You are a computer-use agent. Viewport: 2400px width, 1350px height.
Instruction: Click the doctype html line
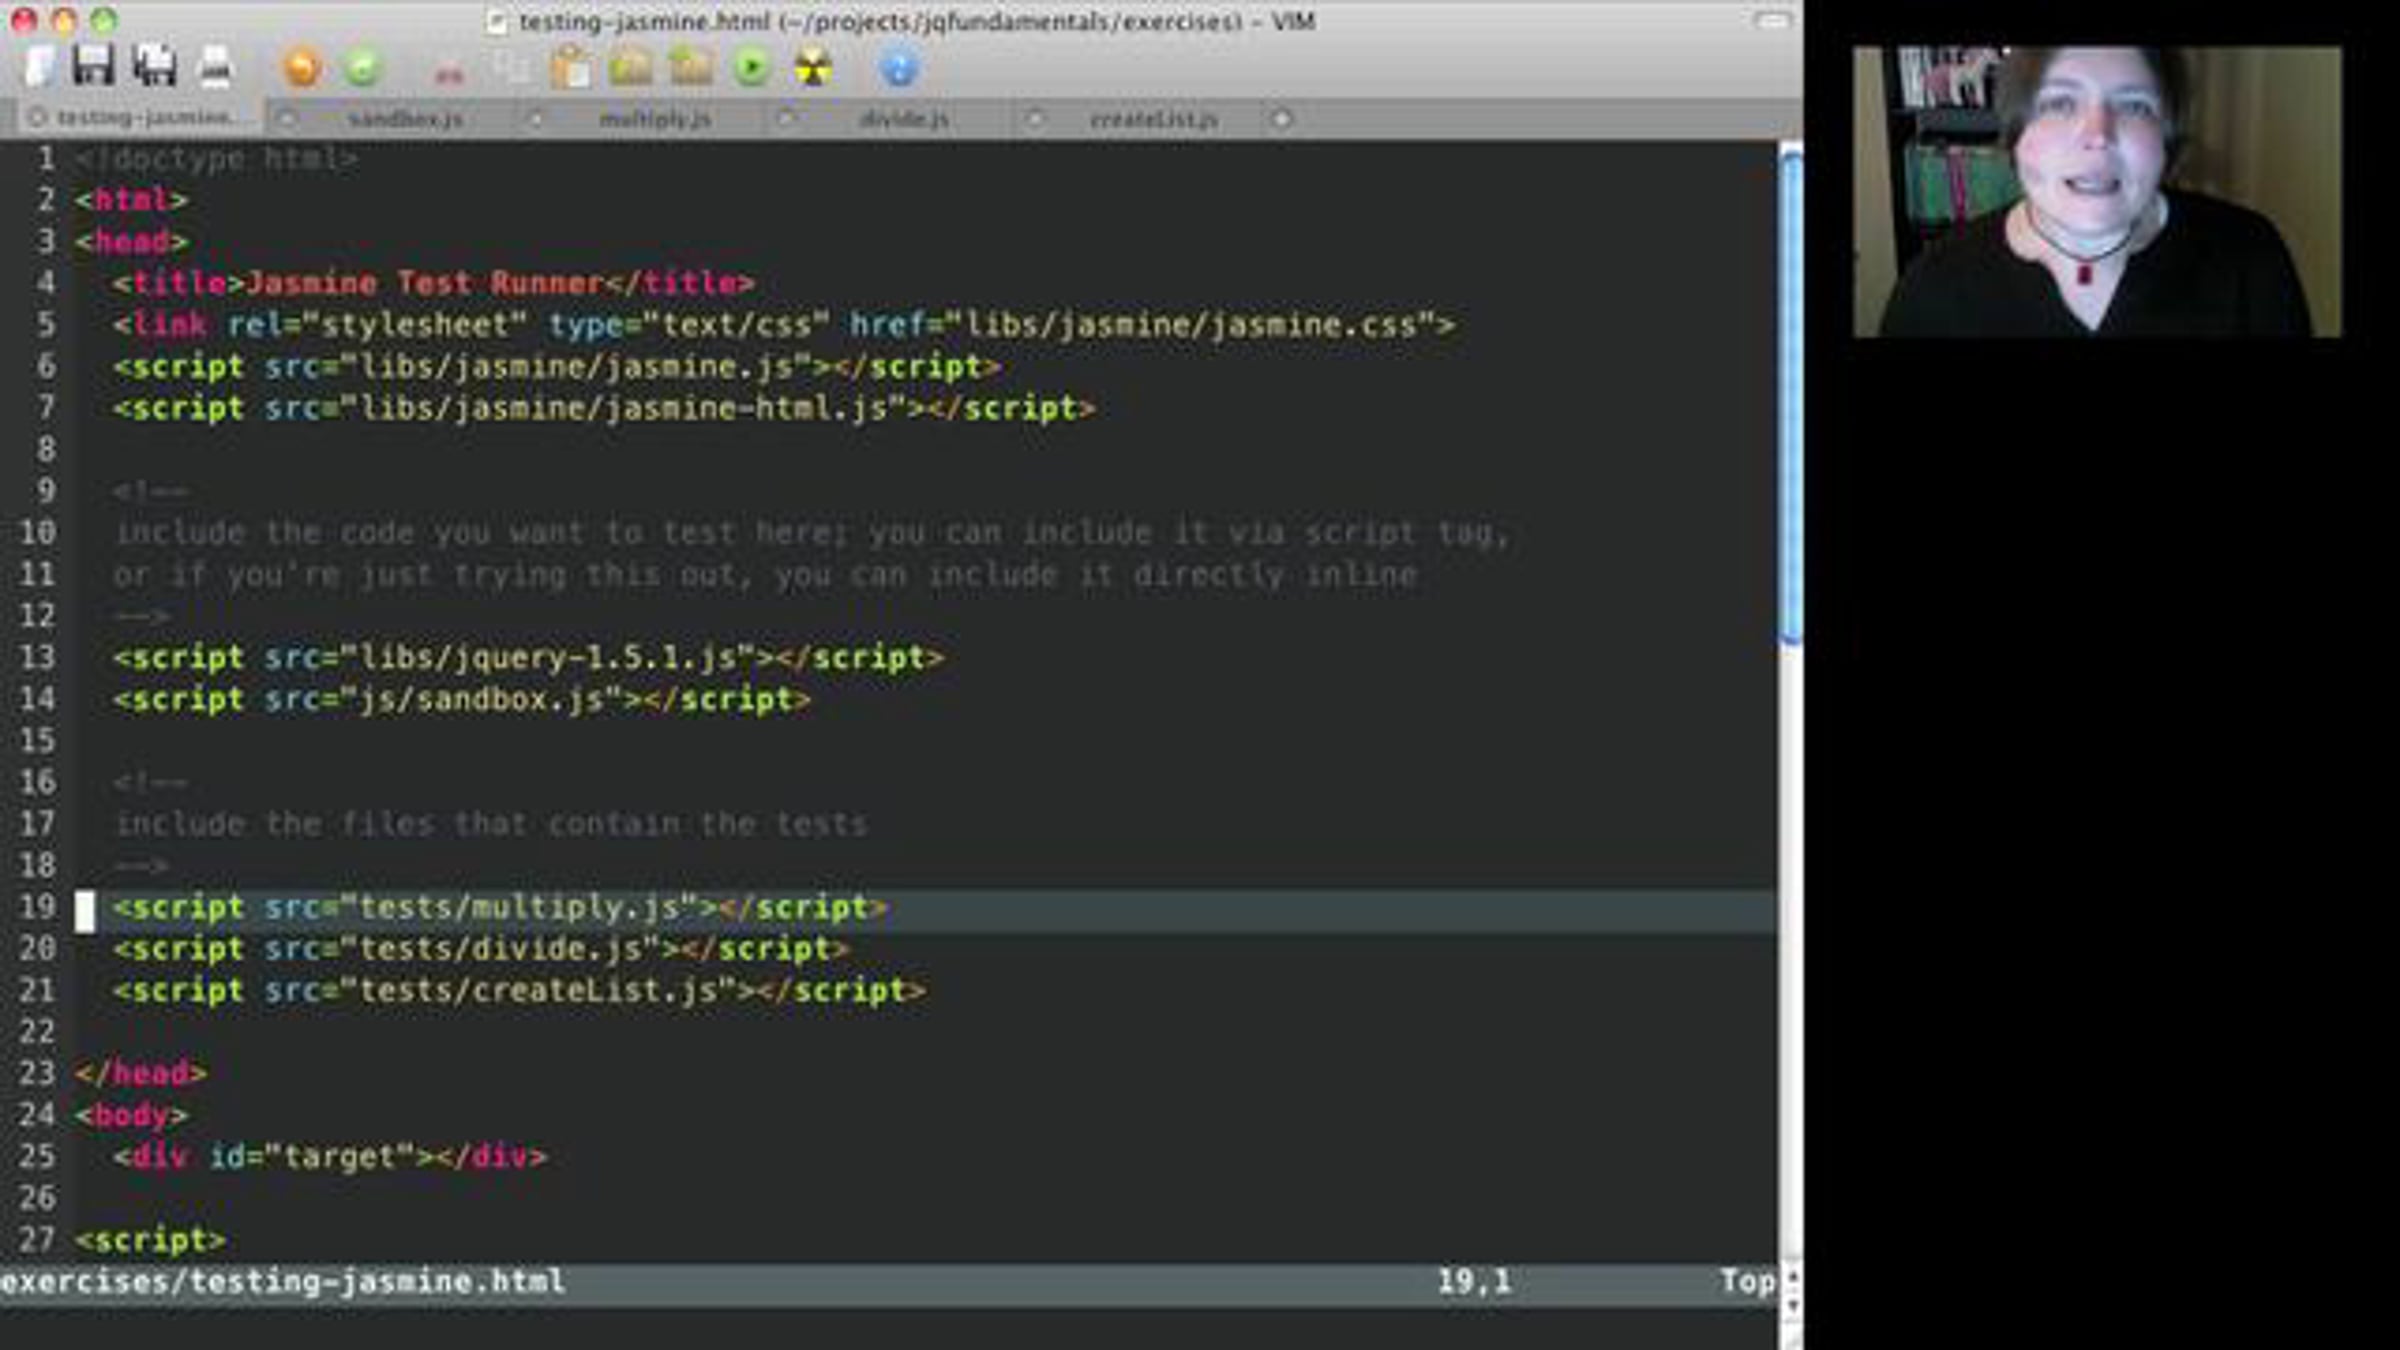coord(216,159)
